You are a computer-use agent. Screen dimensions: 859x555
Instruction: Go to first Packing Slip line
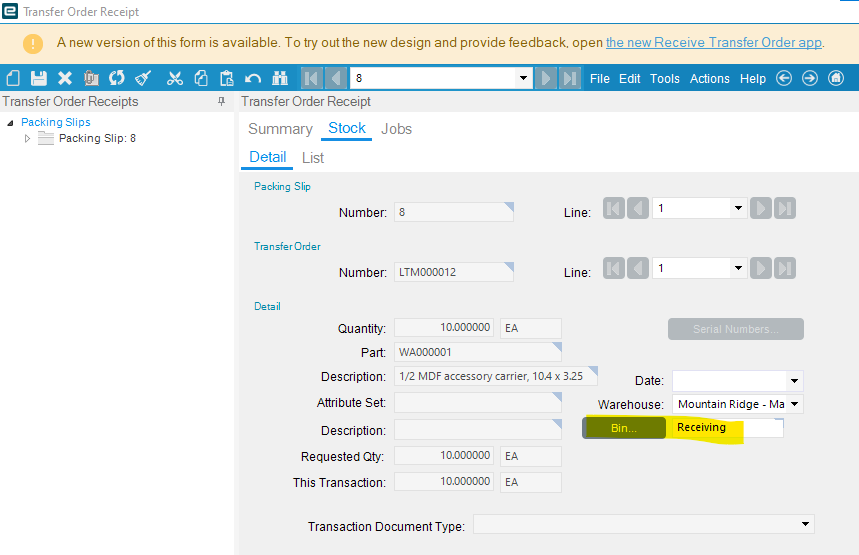(x=614, y=208)
